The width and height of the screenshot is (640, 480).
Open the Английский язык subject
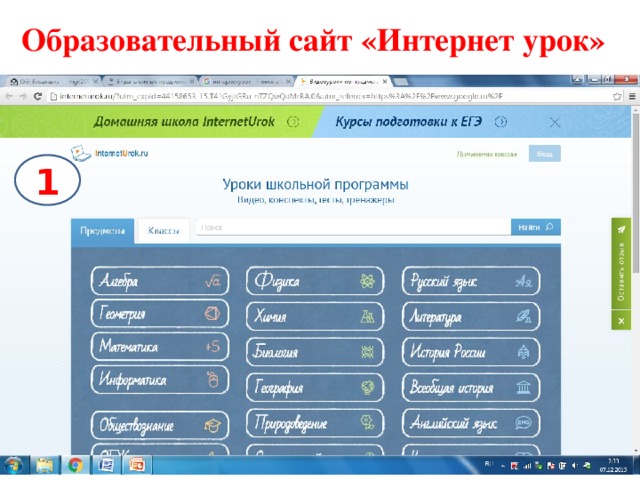pos(471,423)
